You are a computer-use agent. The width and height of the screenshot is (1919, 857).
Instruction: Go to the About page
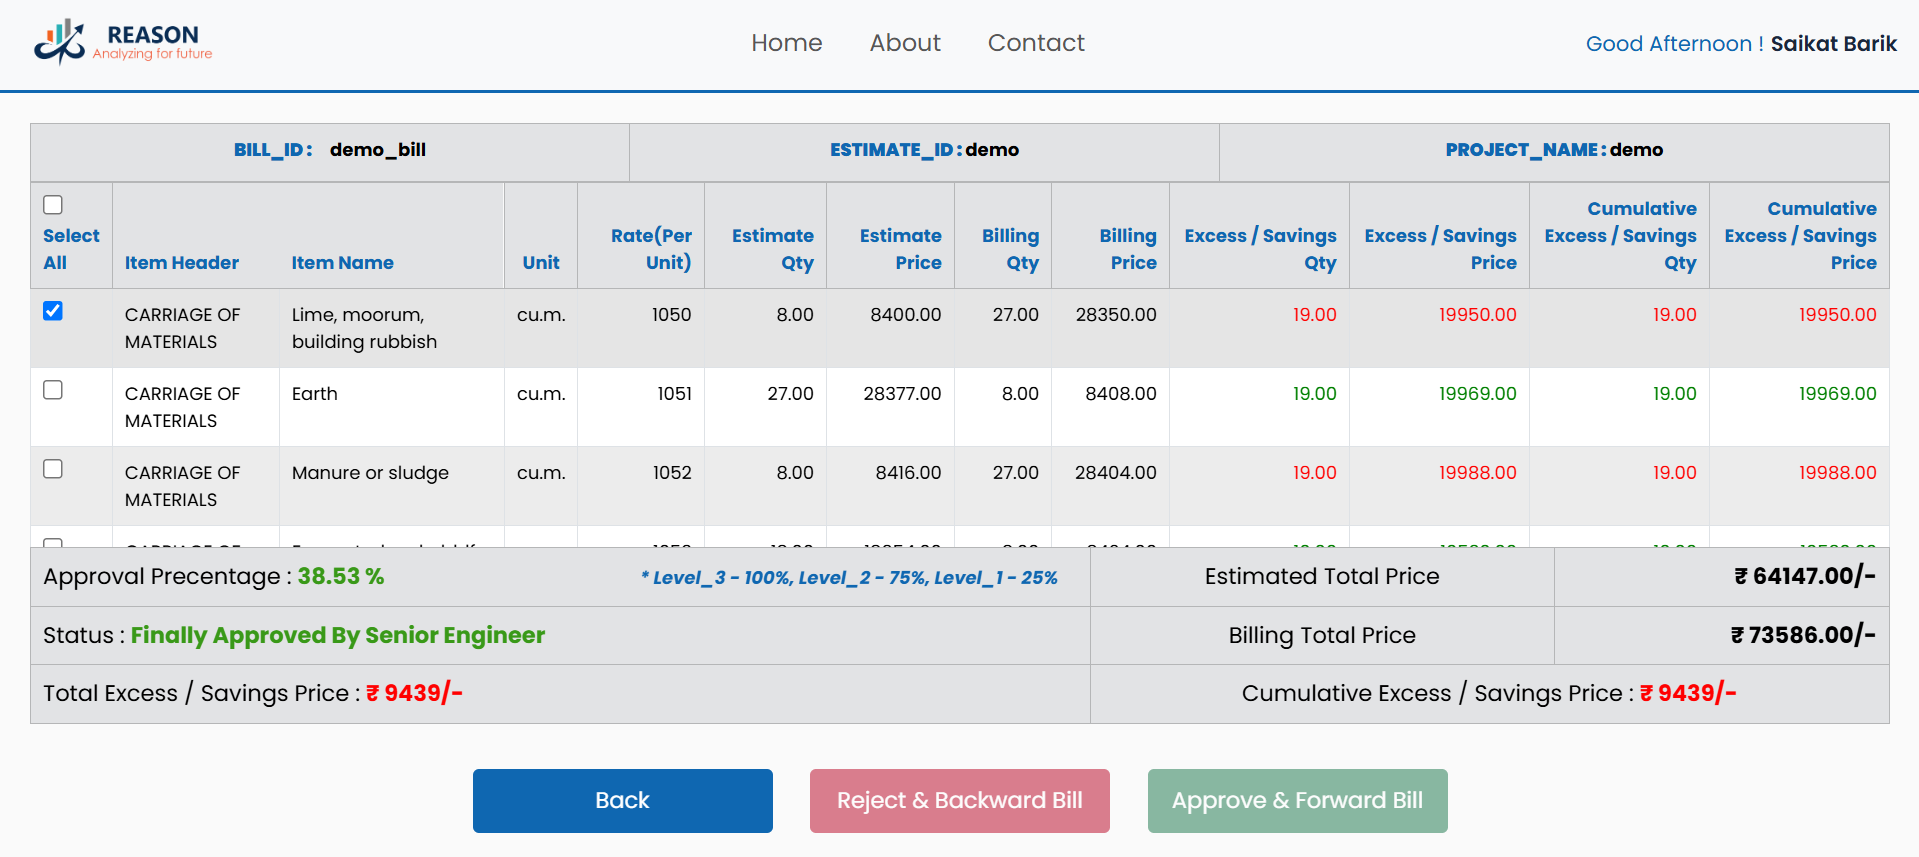[904, 43]
